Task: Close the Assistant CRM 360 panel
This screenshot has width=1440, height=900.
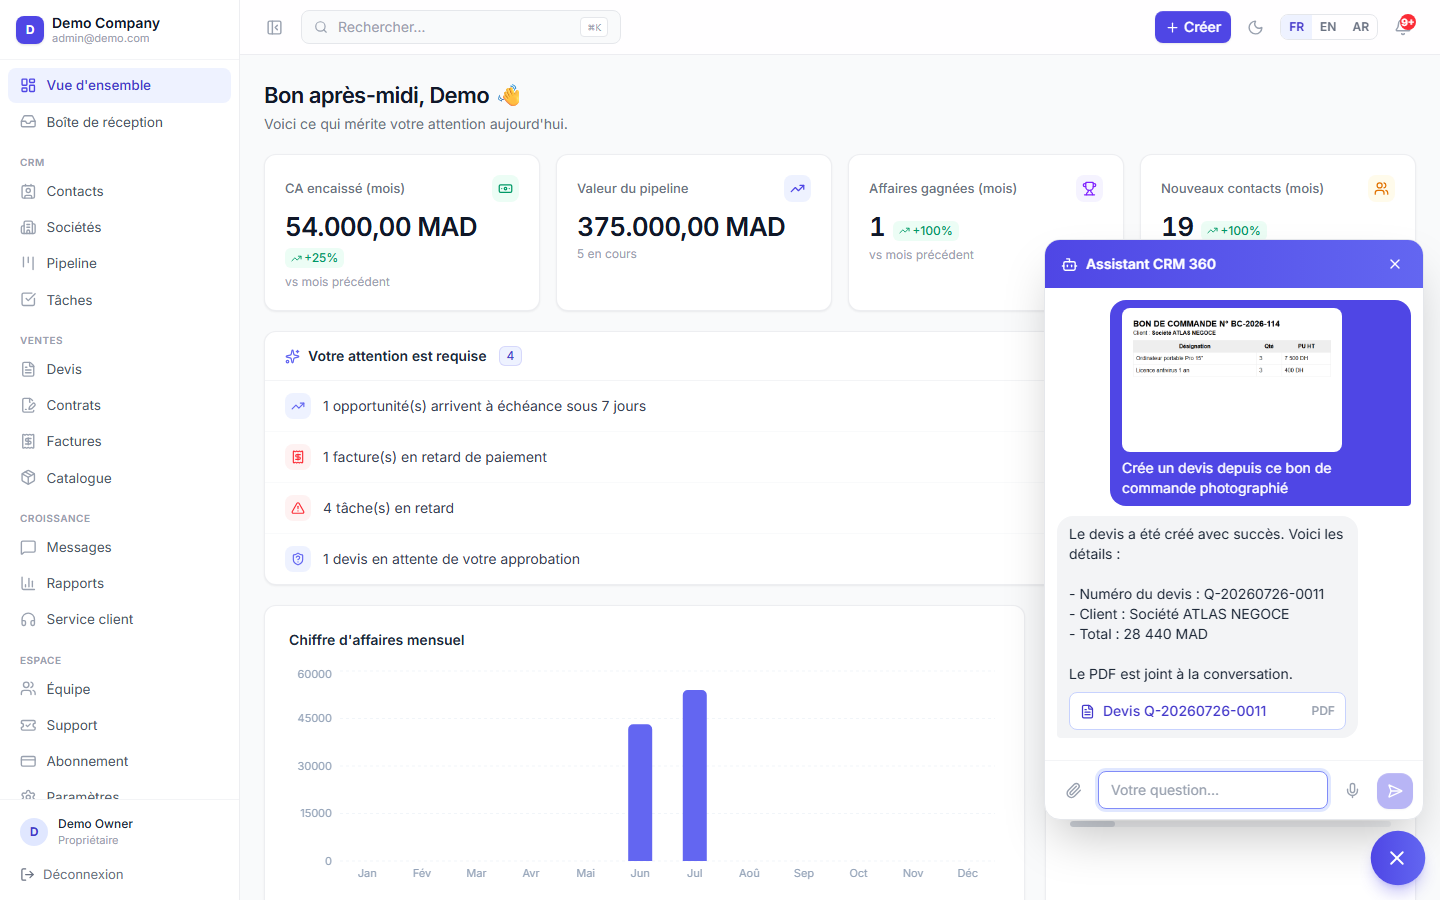Action: (x=1395, y=264)
